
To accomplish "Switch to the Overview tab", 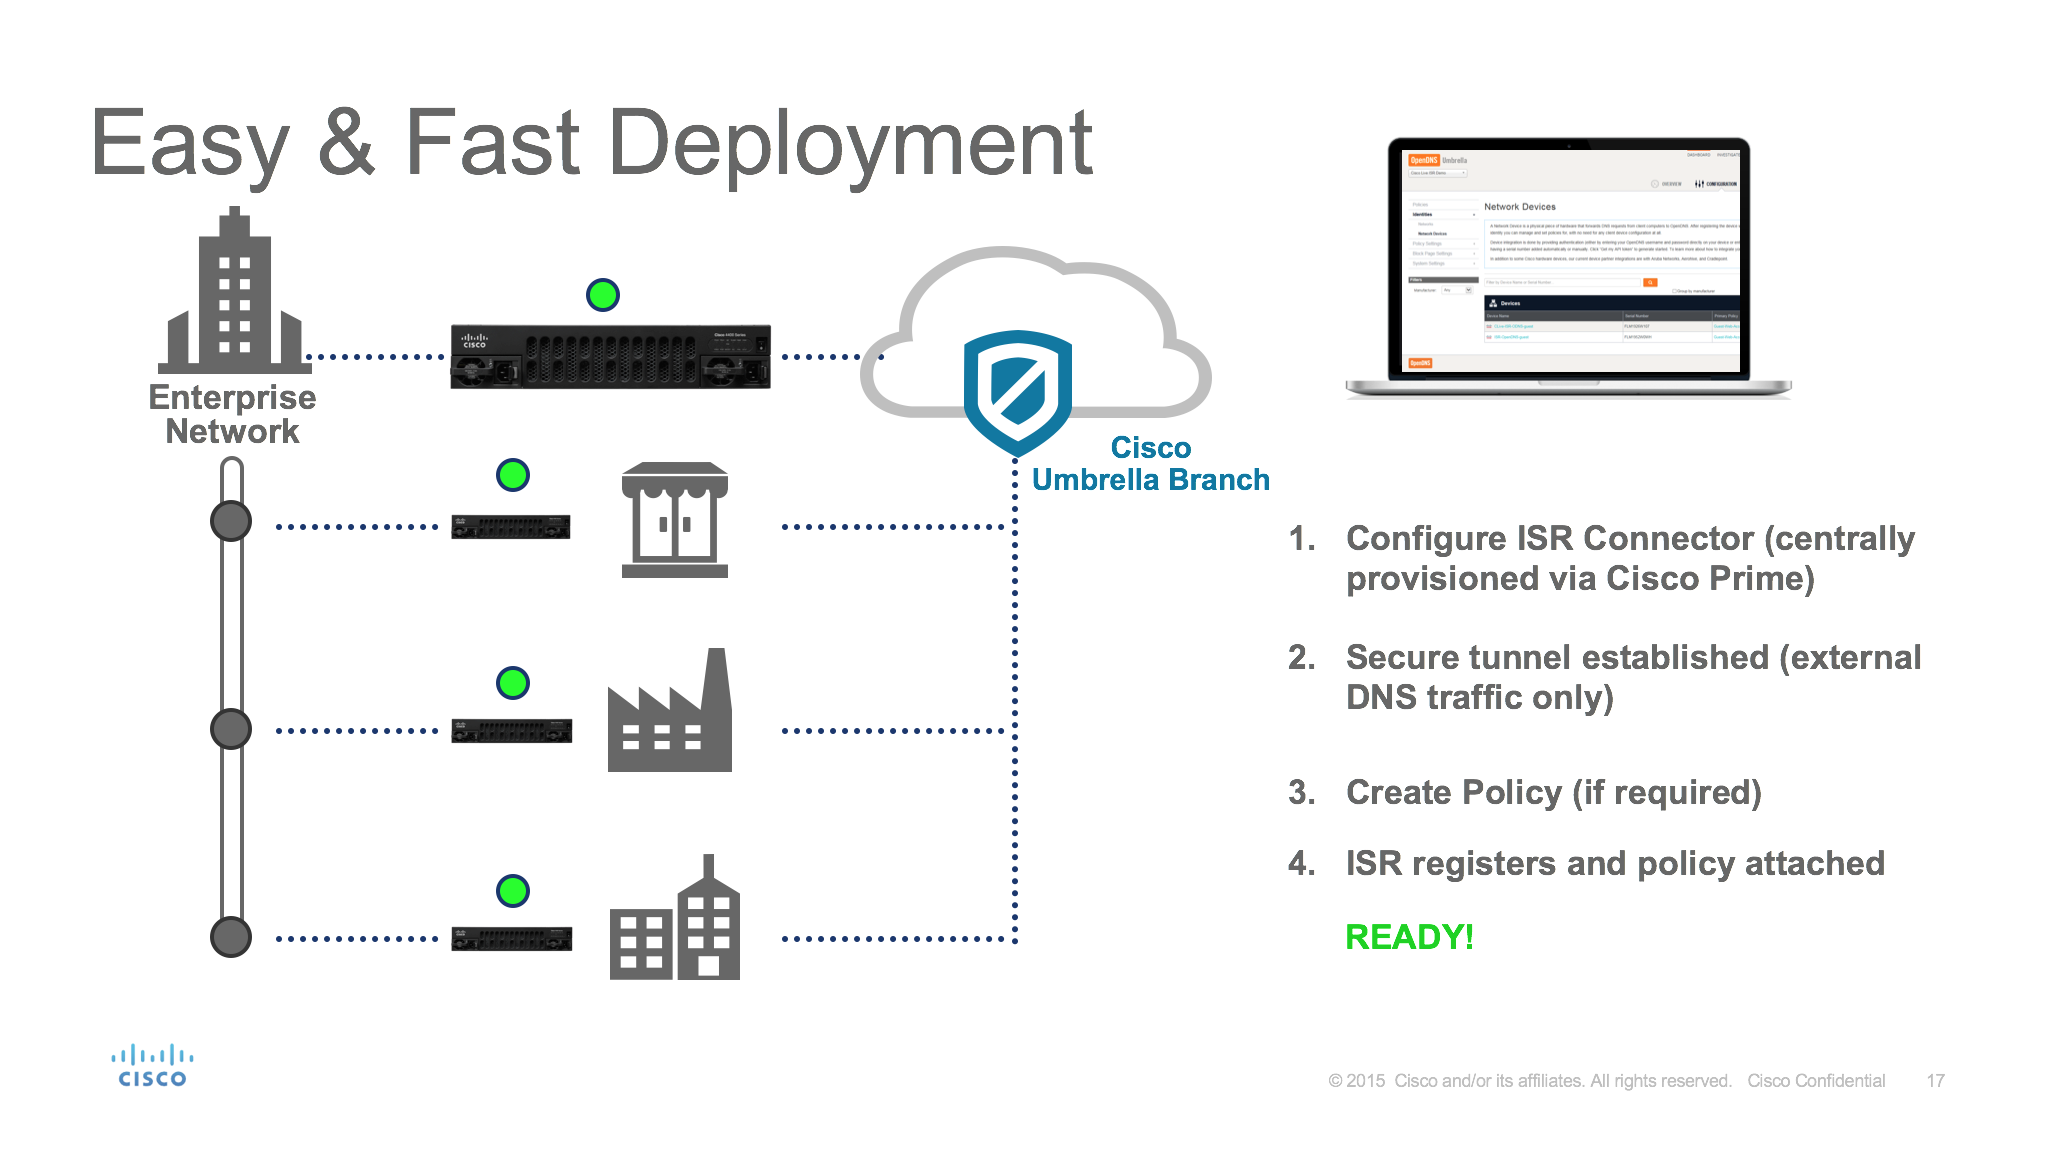I will pyautogui.click(x=1666, y=184).
